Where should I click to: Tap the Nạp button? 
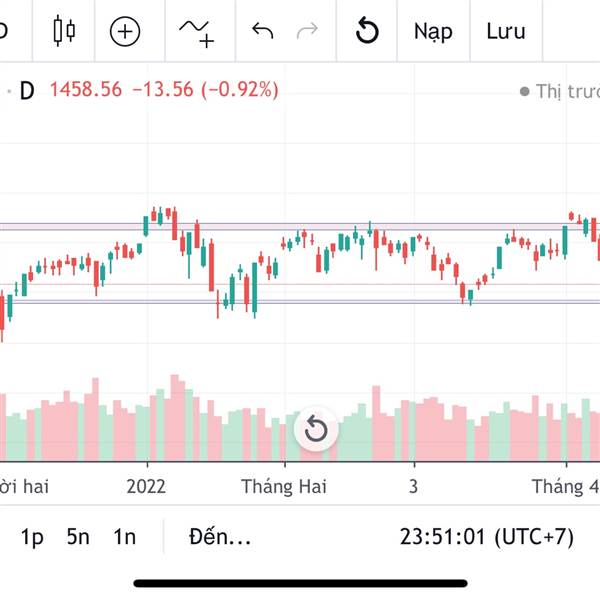[433, 31]
